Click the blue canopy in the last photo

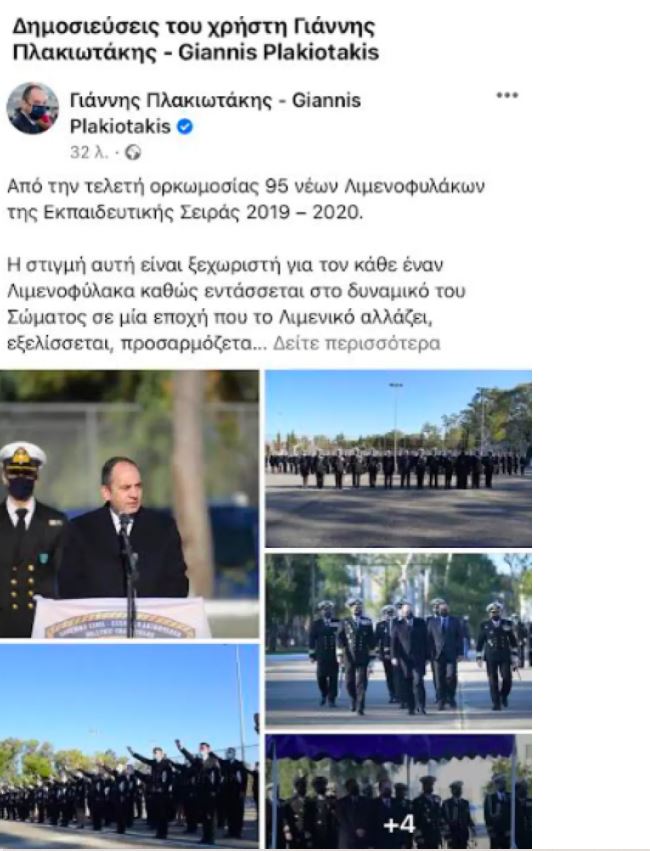pos(391,747)
